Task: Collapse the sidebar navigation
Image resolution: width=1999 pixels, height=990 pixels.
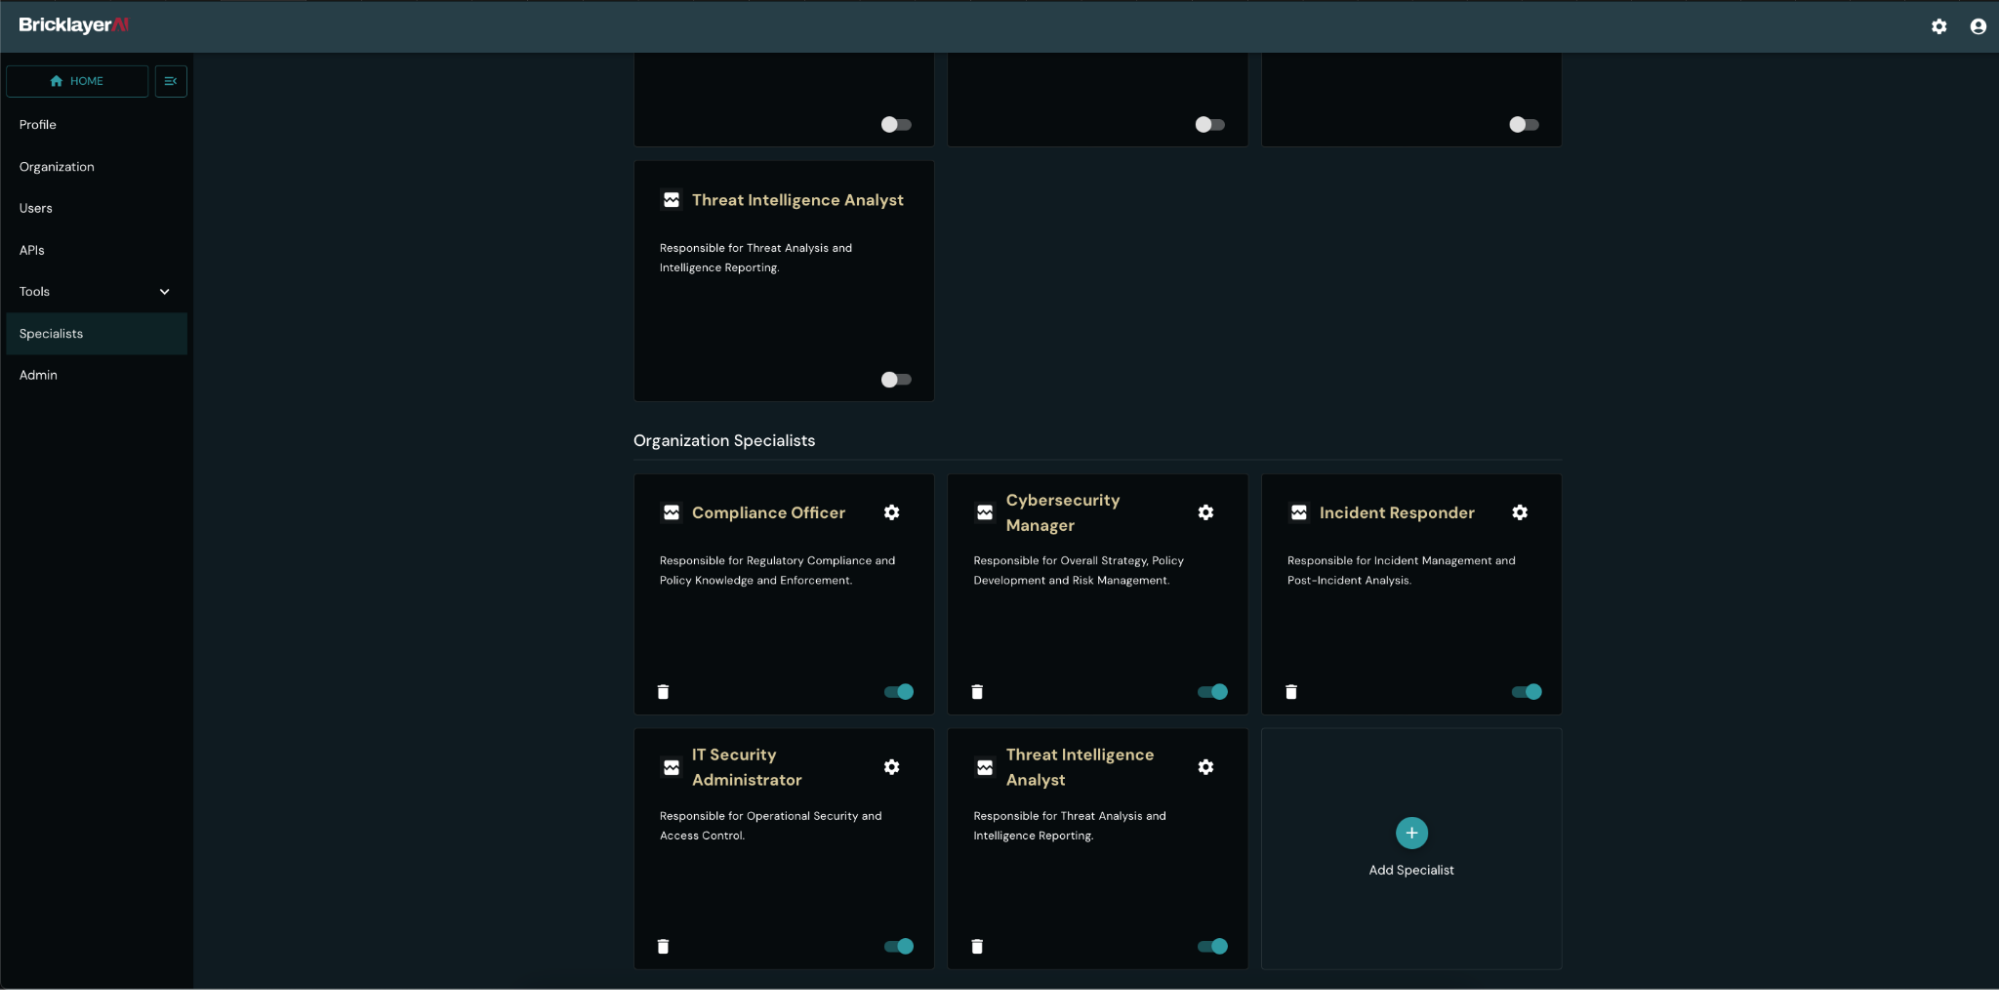Action: pos(171,81)
